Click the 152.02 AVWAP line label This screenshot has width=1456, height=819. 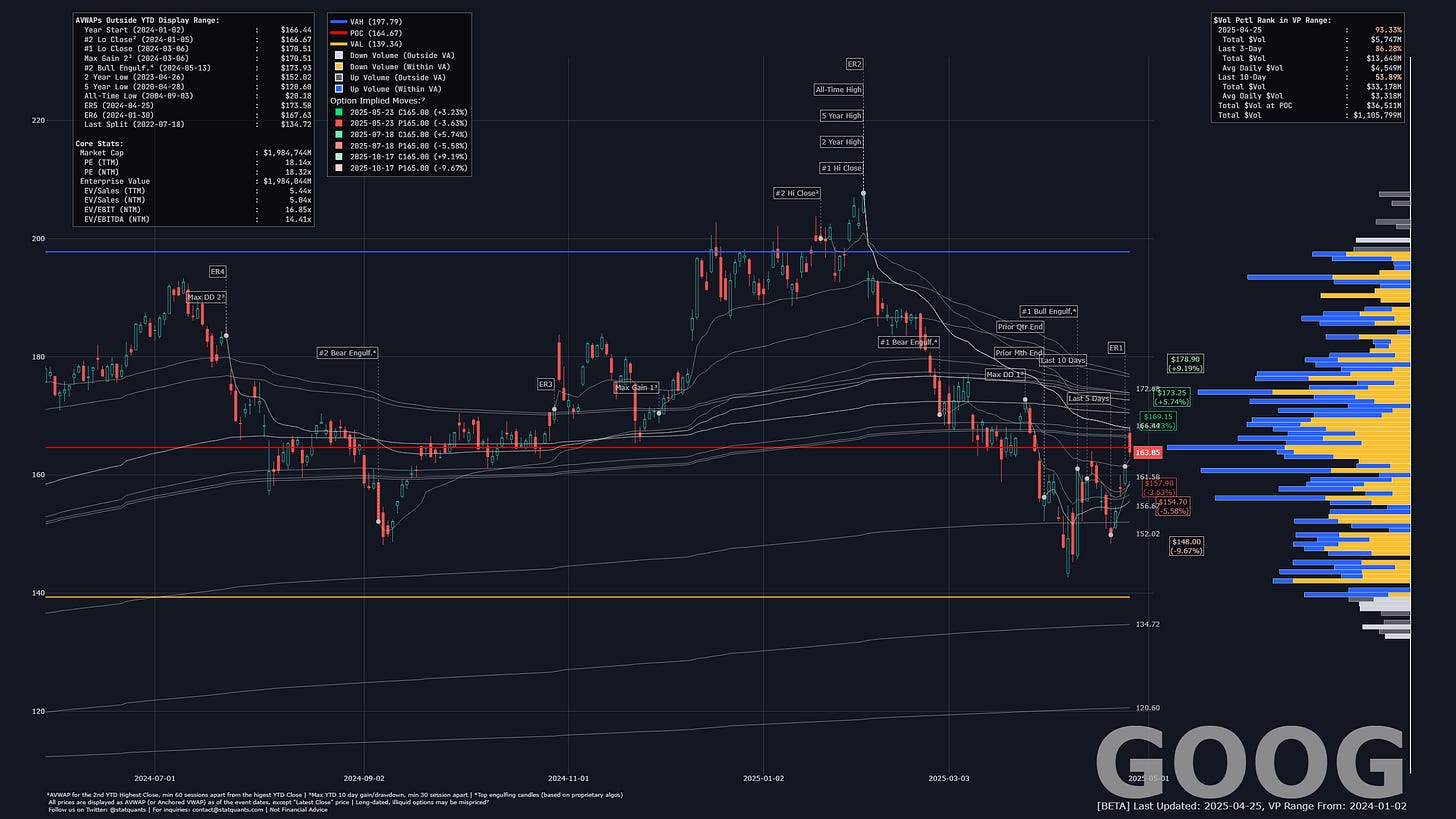[x=1148, y=534]
